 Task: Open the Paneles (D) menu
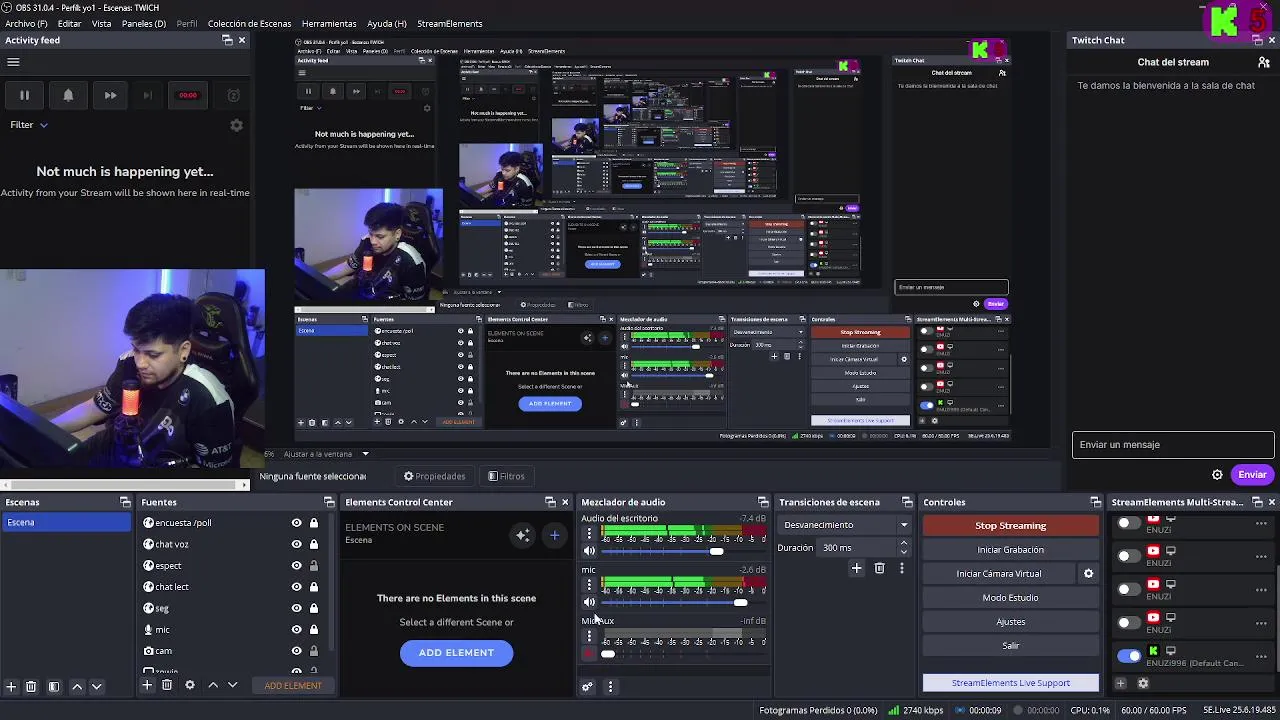click(145, 23)
